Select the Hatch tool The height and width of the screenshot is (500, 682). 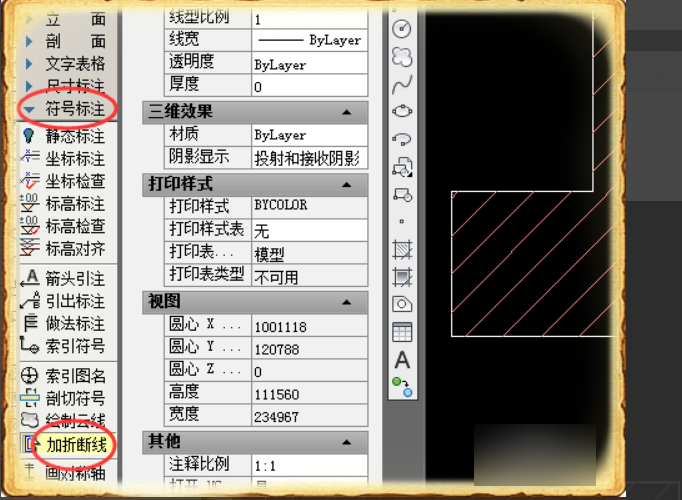pos(402,249)
